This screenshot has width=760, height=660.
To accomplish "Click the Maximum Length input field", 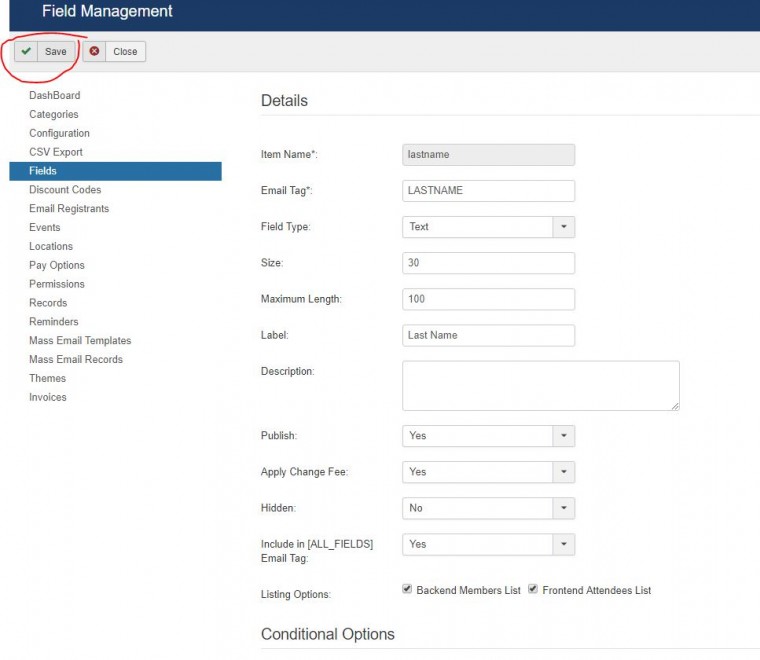I will coord(488,299).
